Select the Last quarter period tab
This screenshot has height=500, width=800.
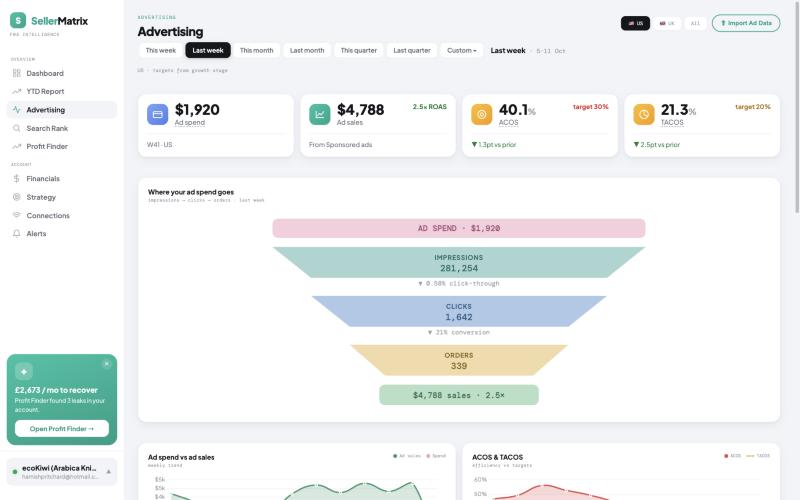(412, 51)
